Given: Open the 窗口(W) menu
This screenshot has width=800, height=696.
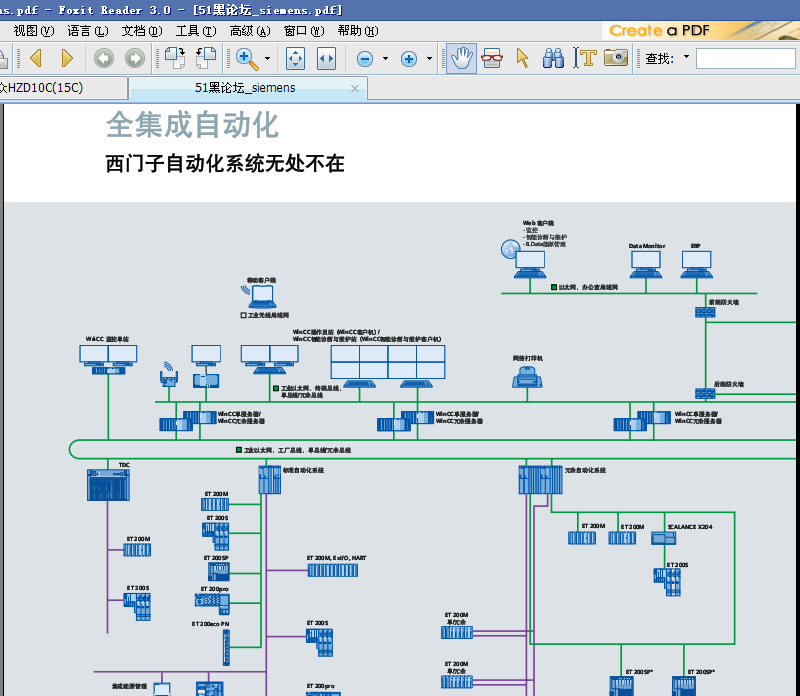Looking at the screenshot, I should (304, 31).
